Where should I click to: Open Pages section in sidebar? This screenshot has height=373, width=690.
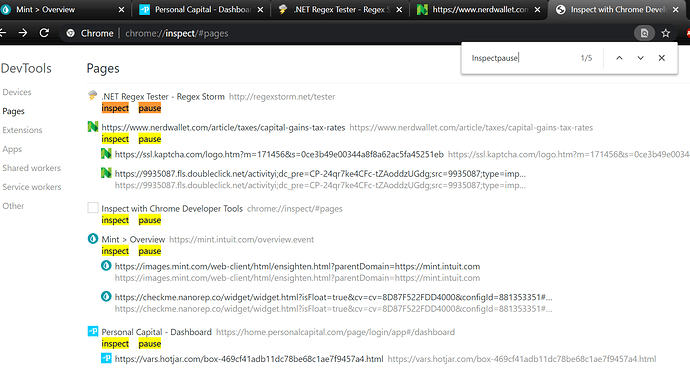pos(13,111)
